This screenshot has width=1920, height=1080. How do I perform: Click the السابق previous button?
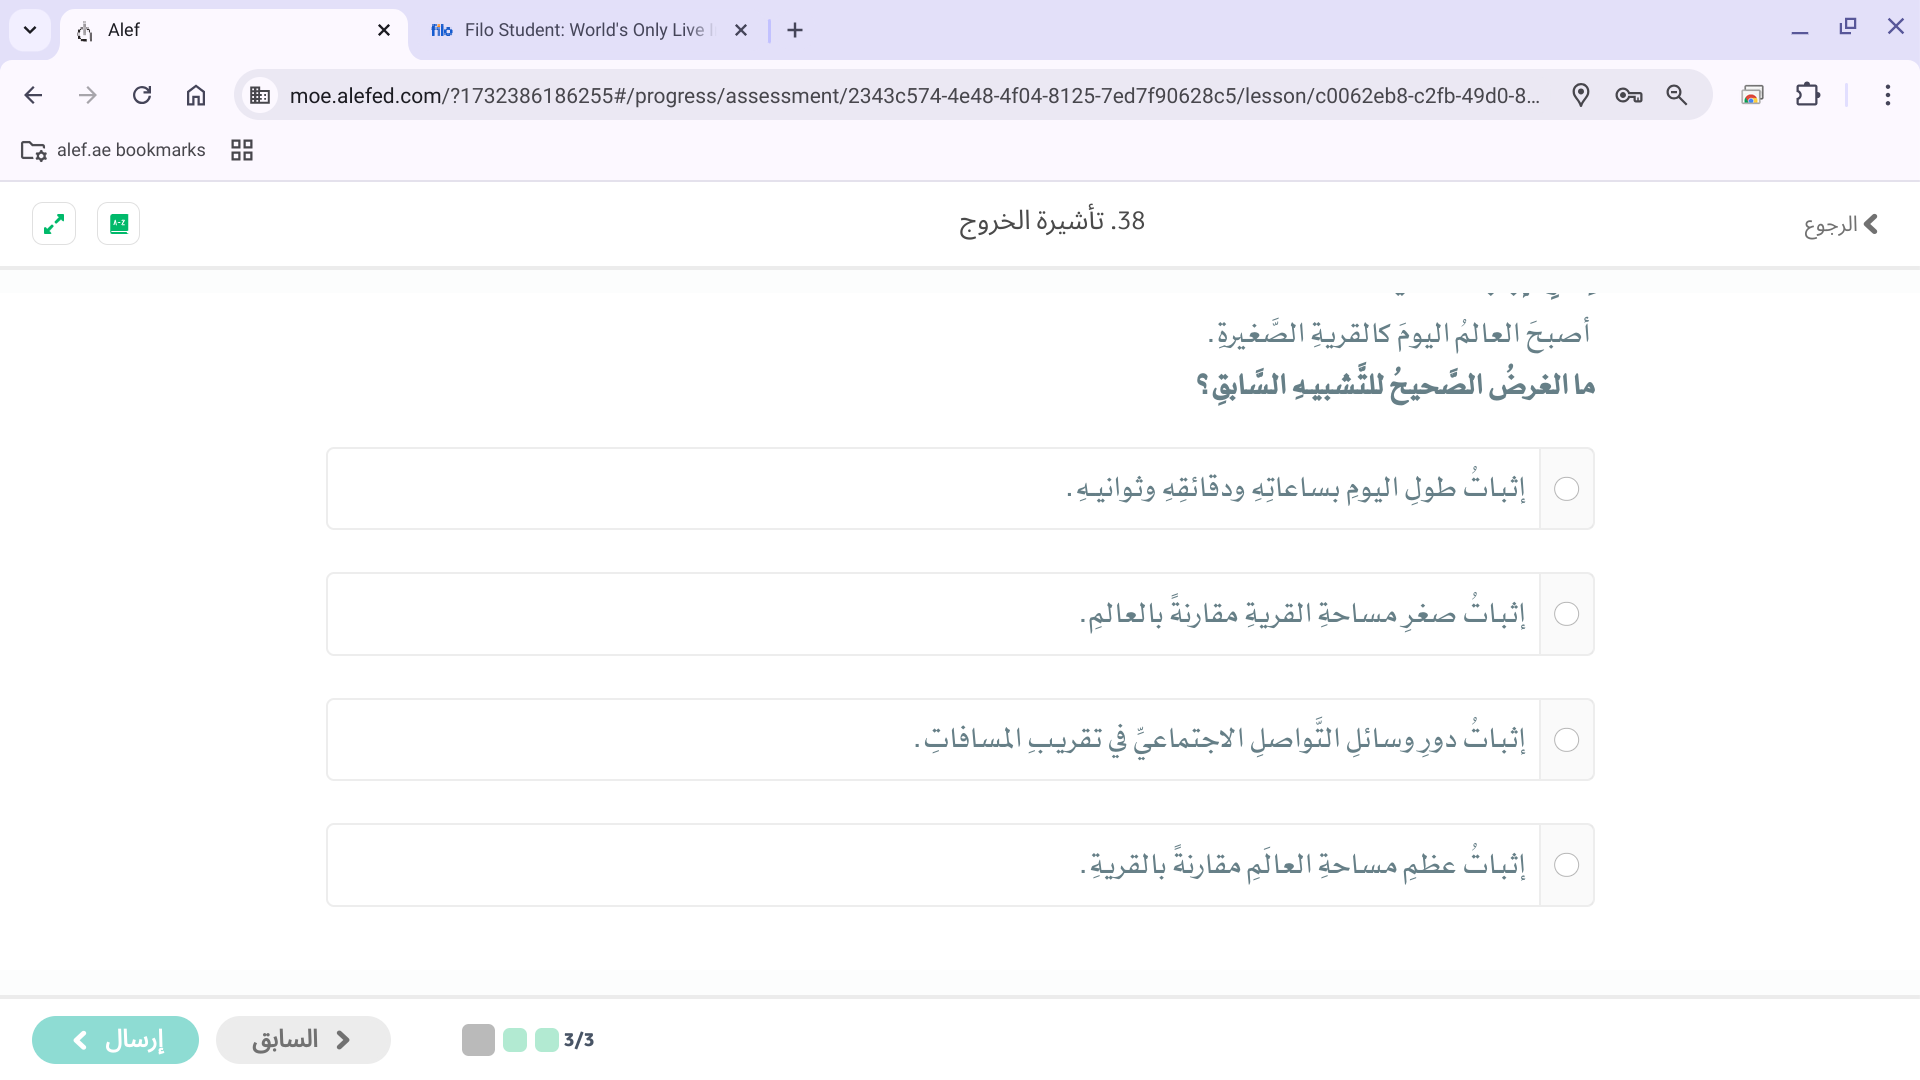(302, 1040)
